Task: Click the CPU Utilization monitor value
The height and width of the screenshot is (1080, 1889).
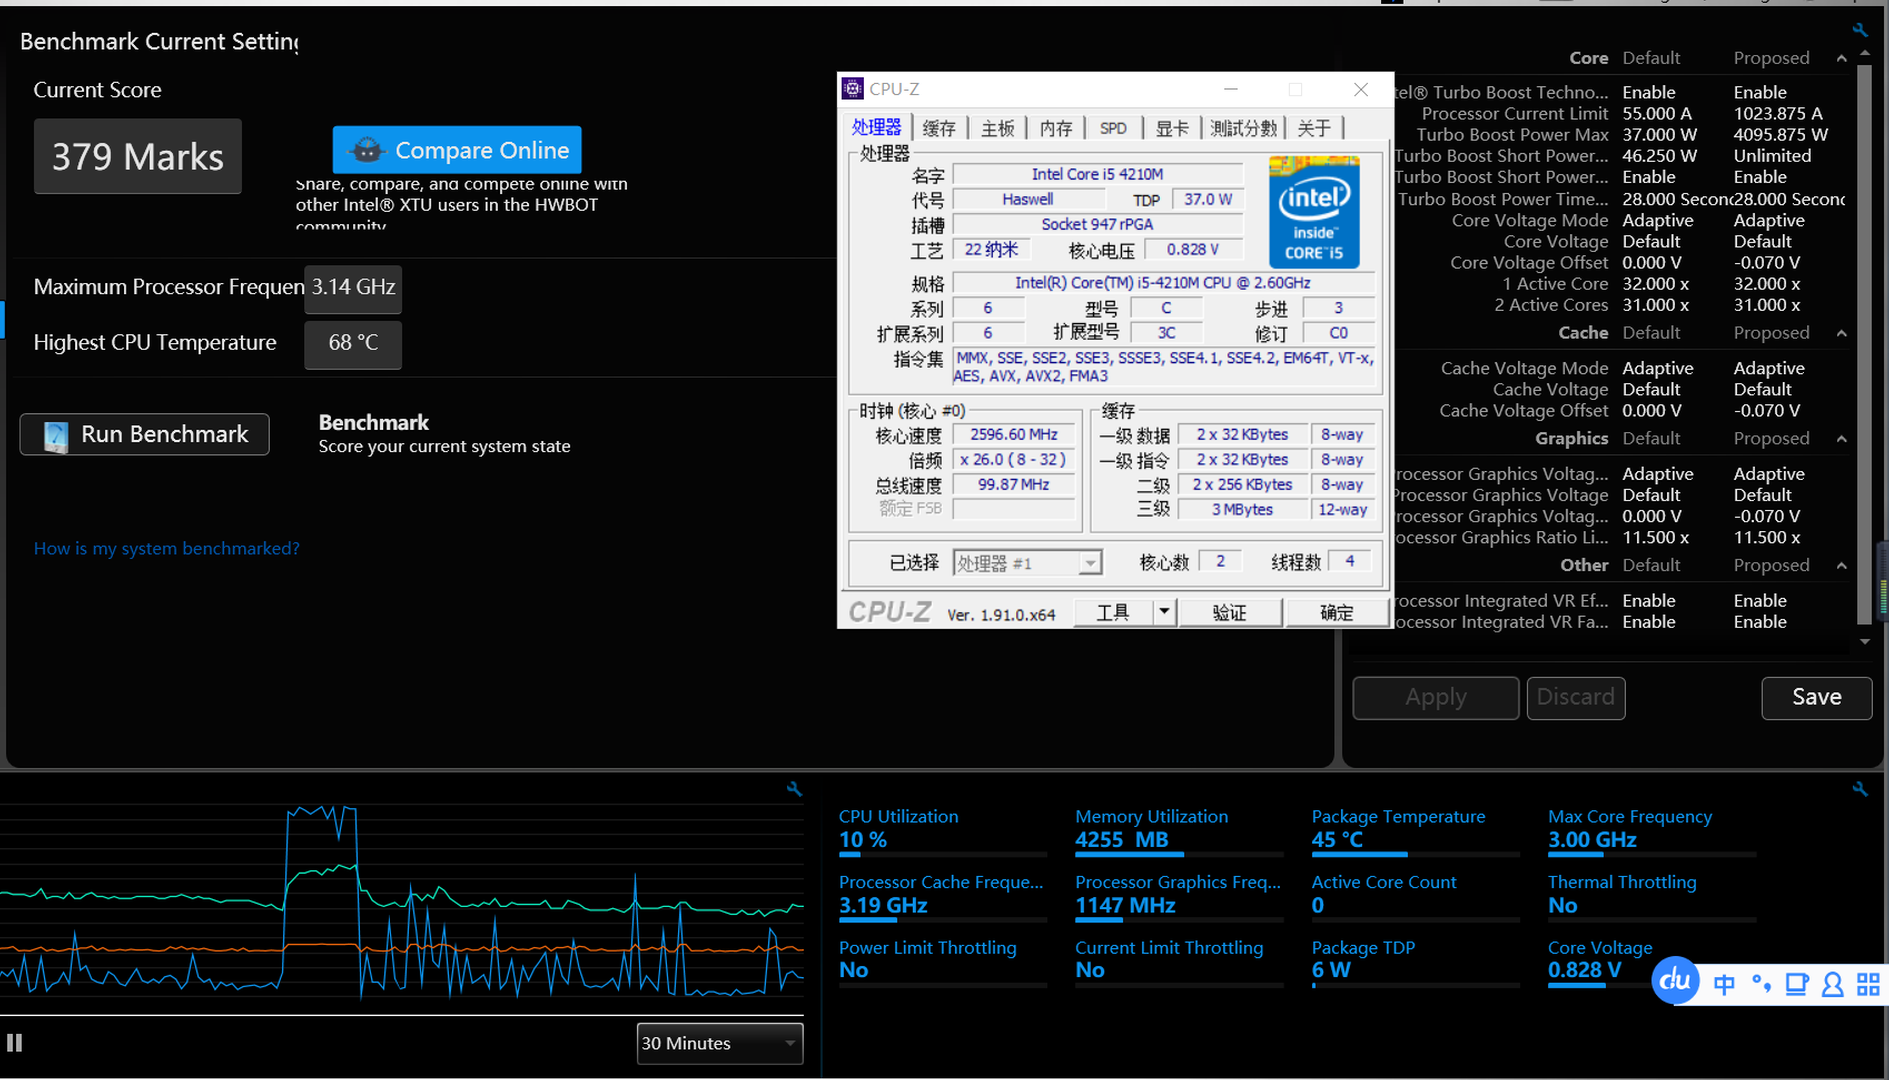Action: 863,840
